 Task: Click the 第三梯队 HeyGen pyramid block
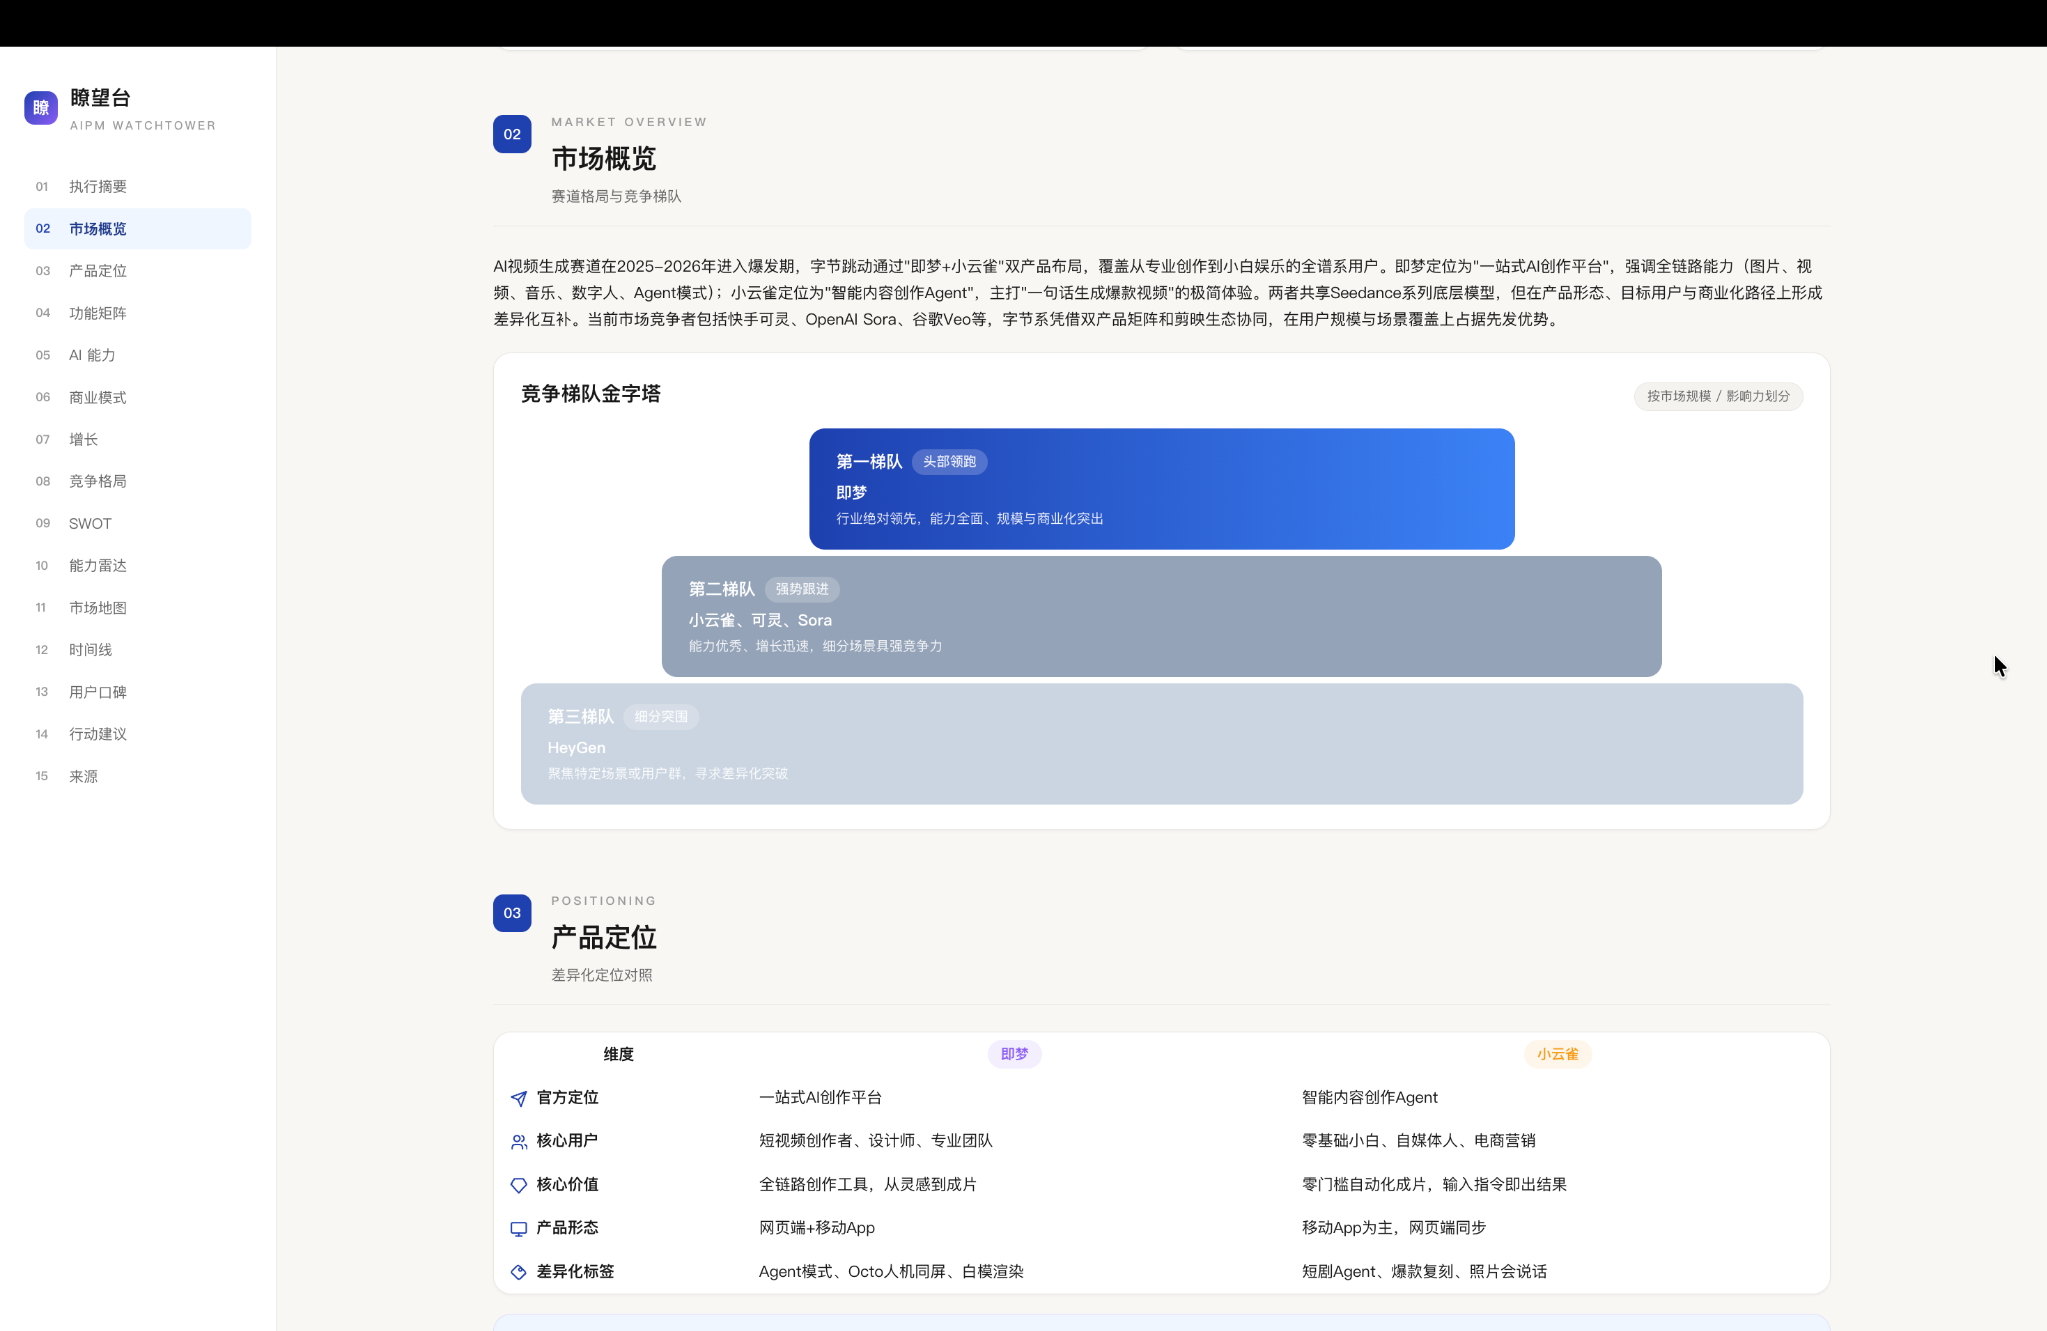pos(1161,744)
